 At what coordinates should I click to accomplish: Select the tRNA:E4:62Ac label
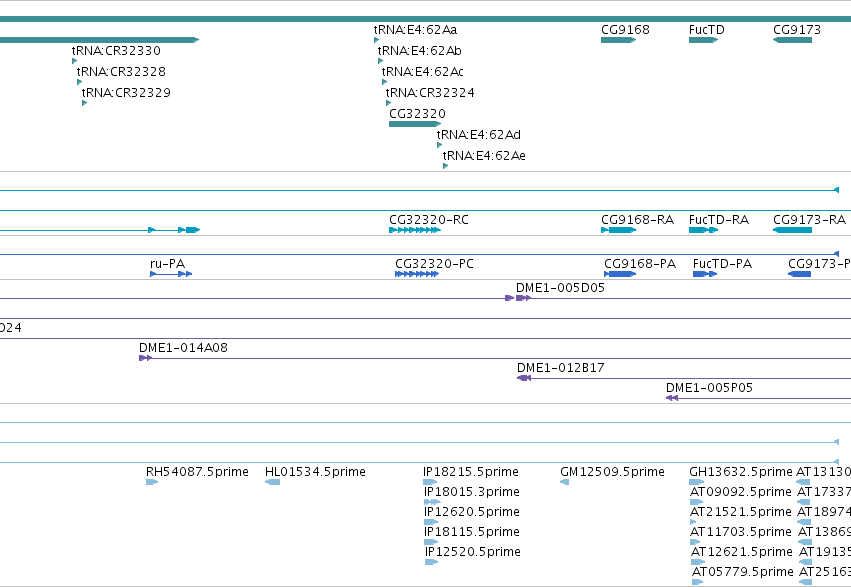pos(422,72)
